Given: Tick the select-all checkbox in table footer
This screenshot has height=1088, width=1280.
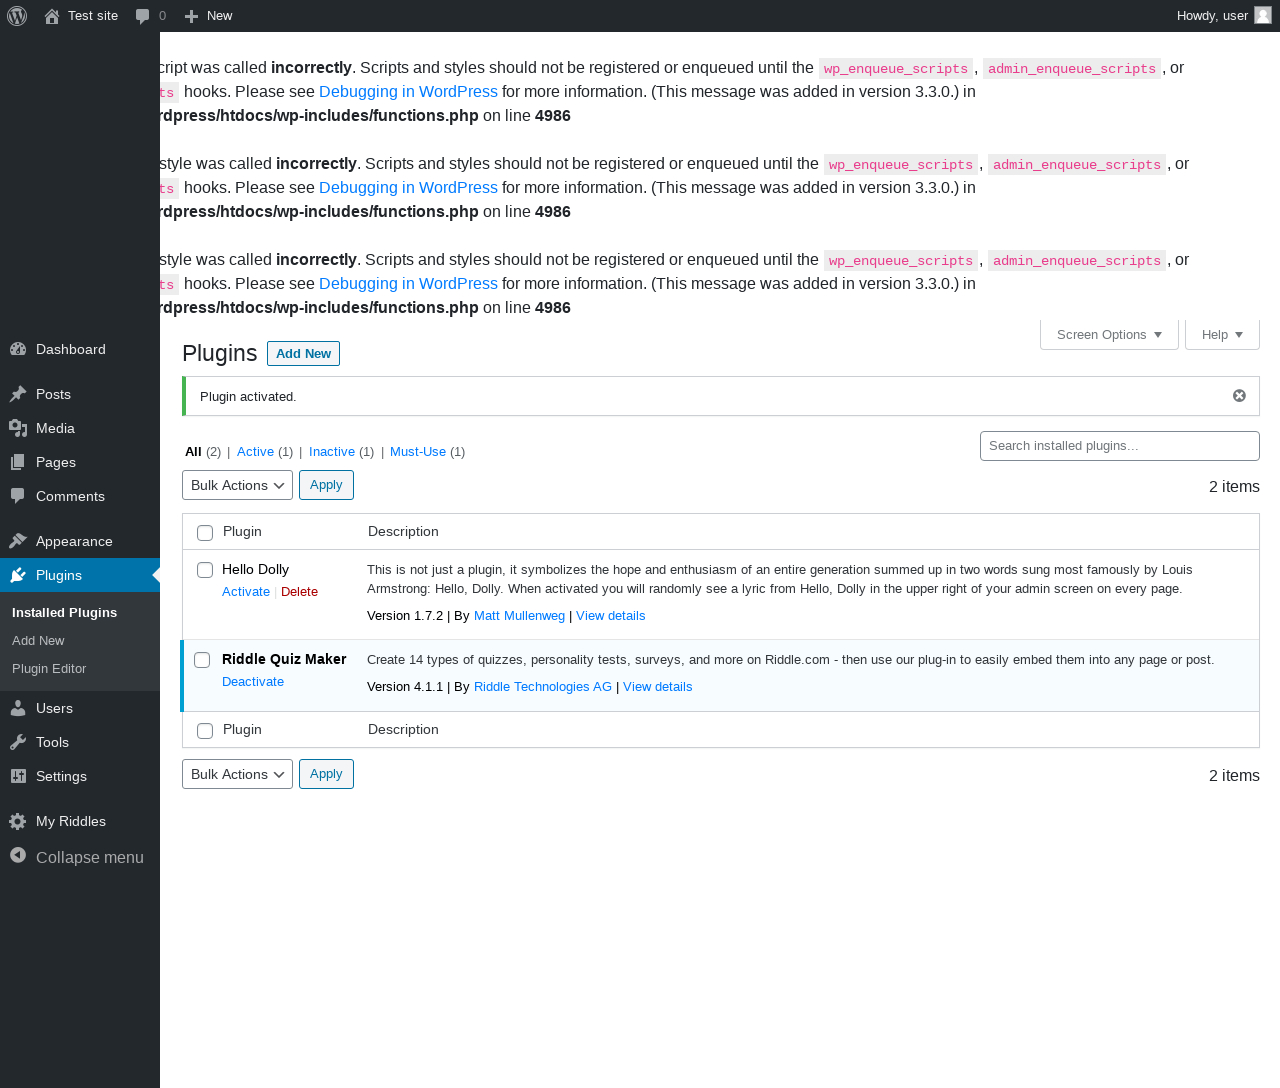Looking at the screenshot, I should (205, 731).
